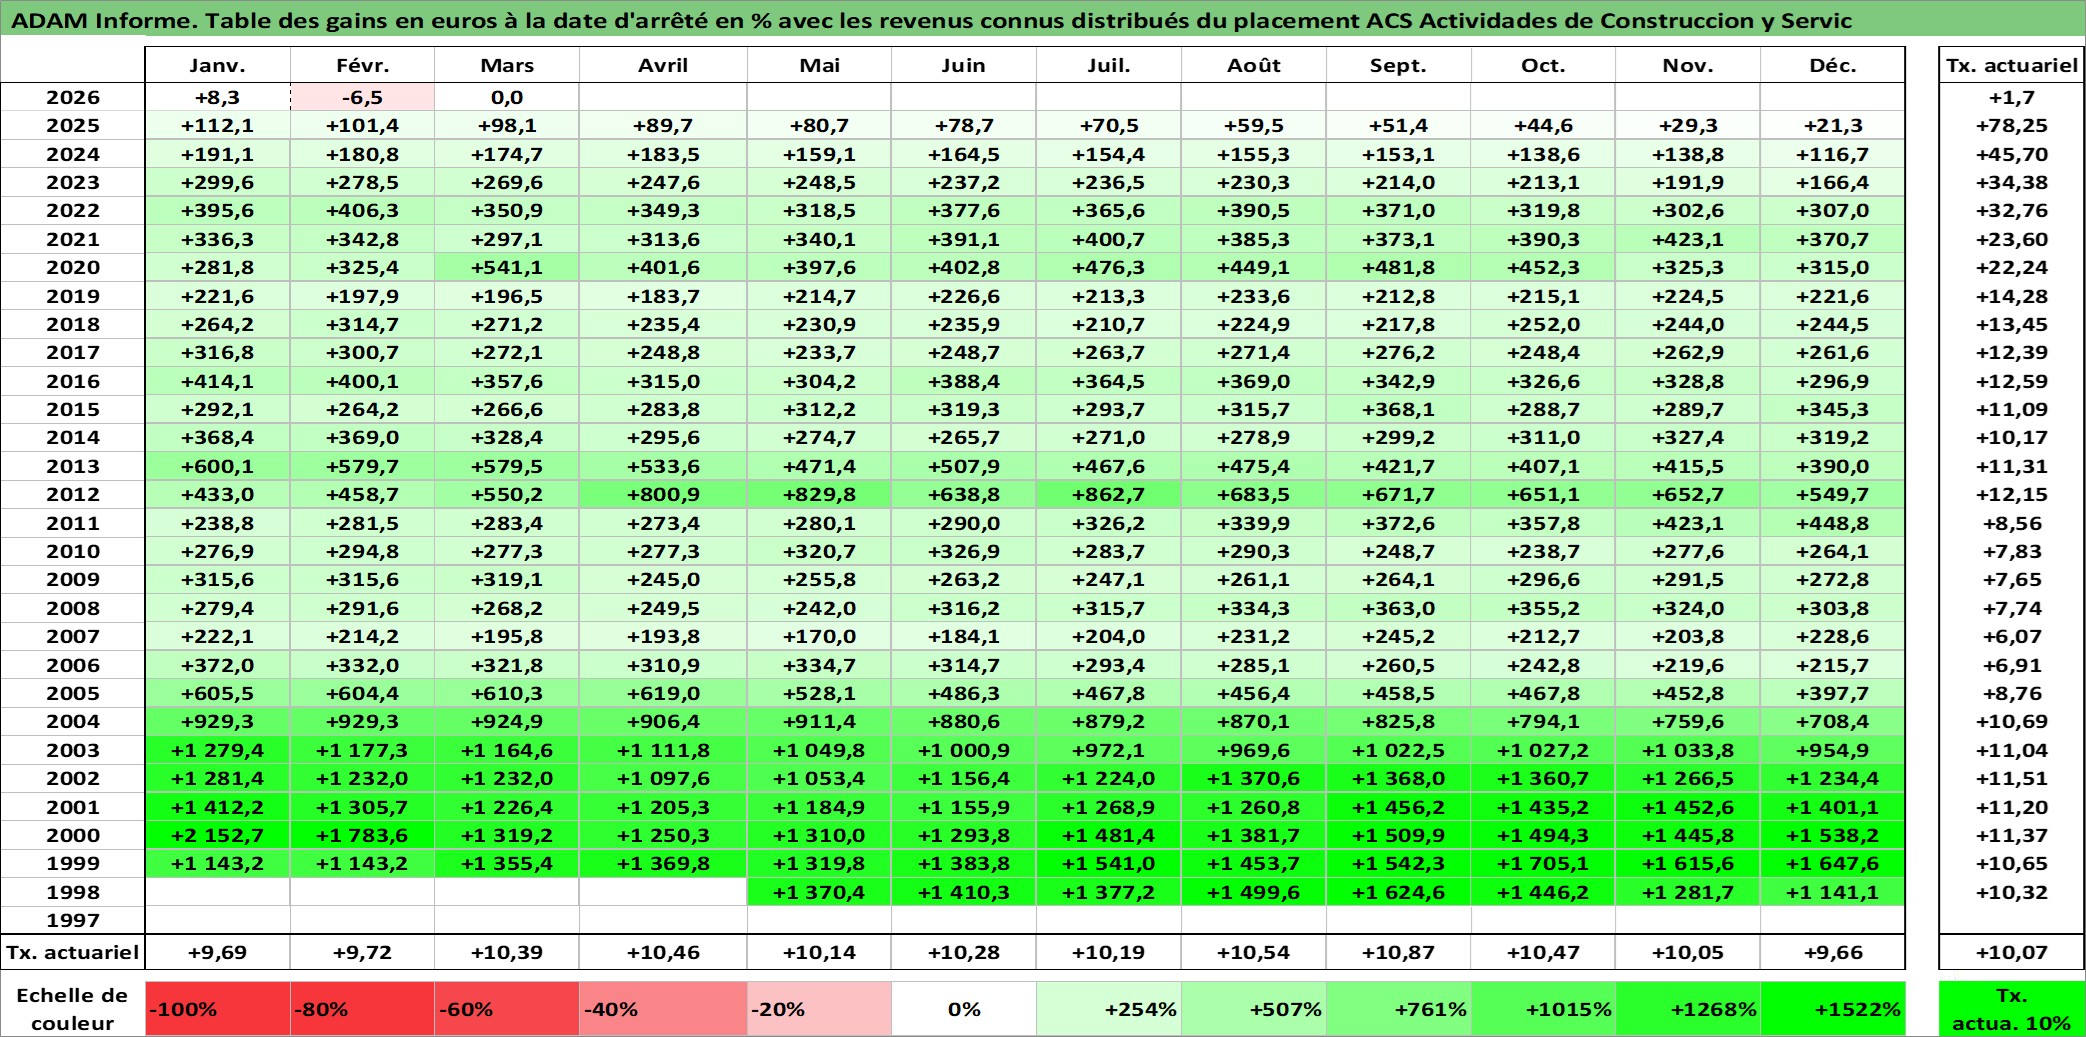Click the Tx. actua. 10% green box
This screenshot has height=1037, width=2086.
(2012, 1009)
